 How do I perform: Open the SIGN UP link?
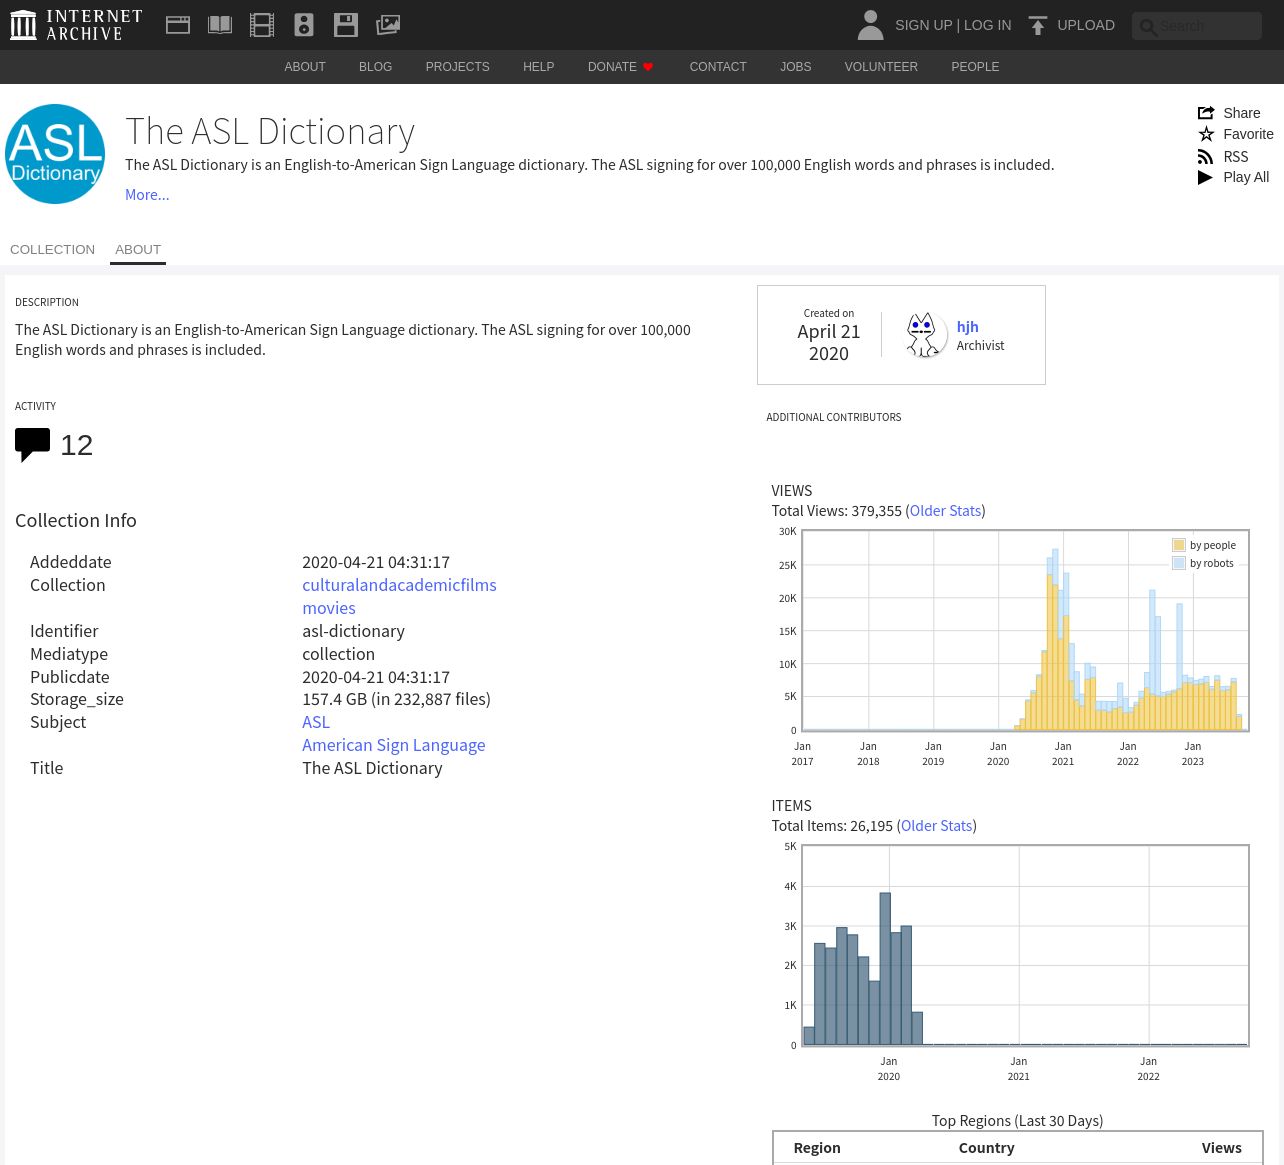coord(923,25)
